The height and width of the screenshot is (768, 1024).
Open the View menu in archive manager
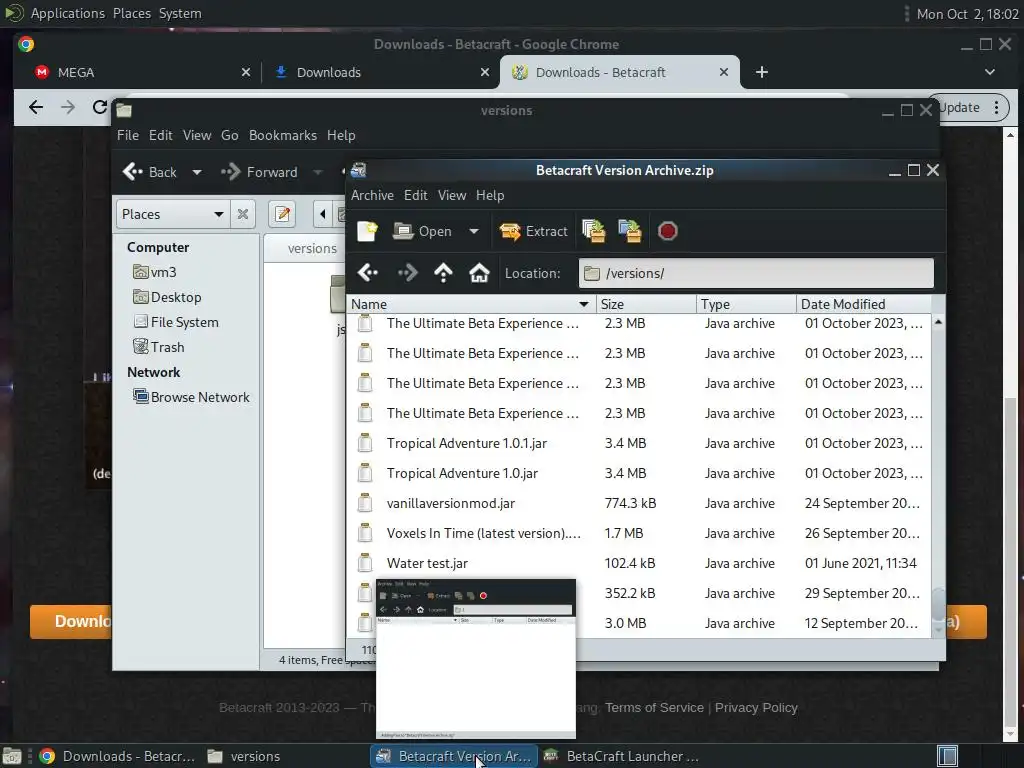(452, 195)
